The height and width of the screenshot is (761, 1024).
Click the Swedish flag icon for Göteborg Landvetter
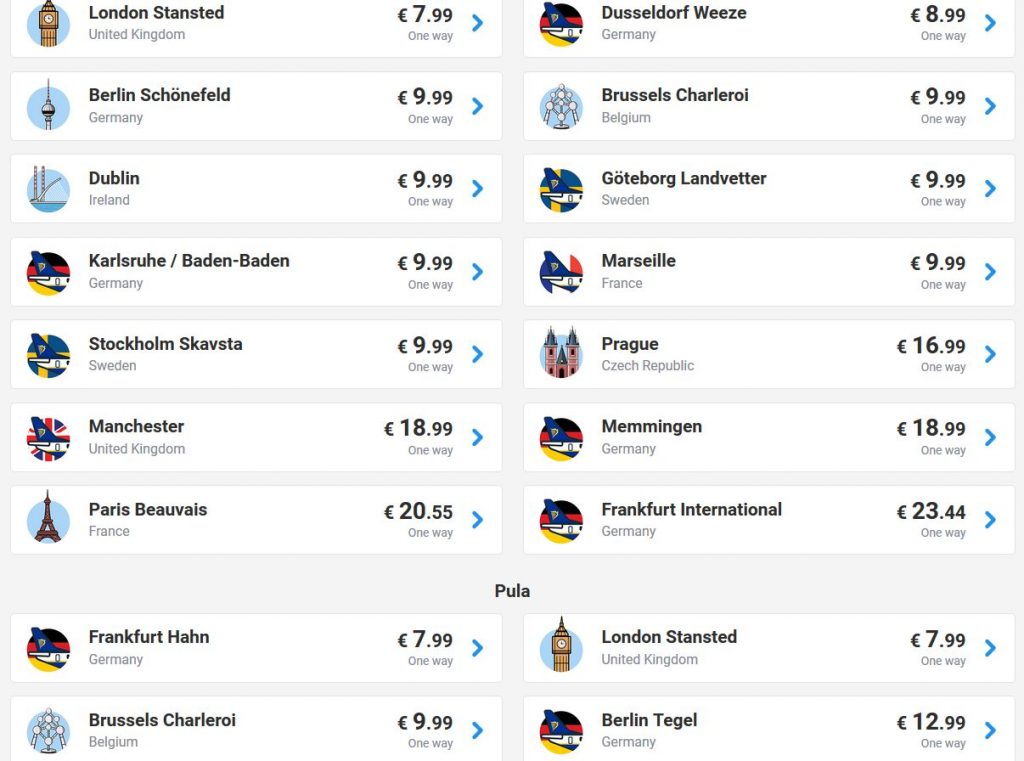point(561,189)
